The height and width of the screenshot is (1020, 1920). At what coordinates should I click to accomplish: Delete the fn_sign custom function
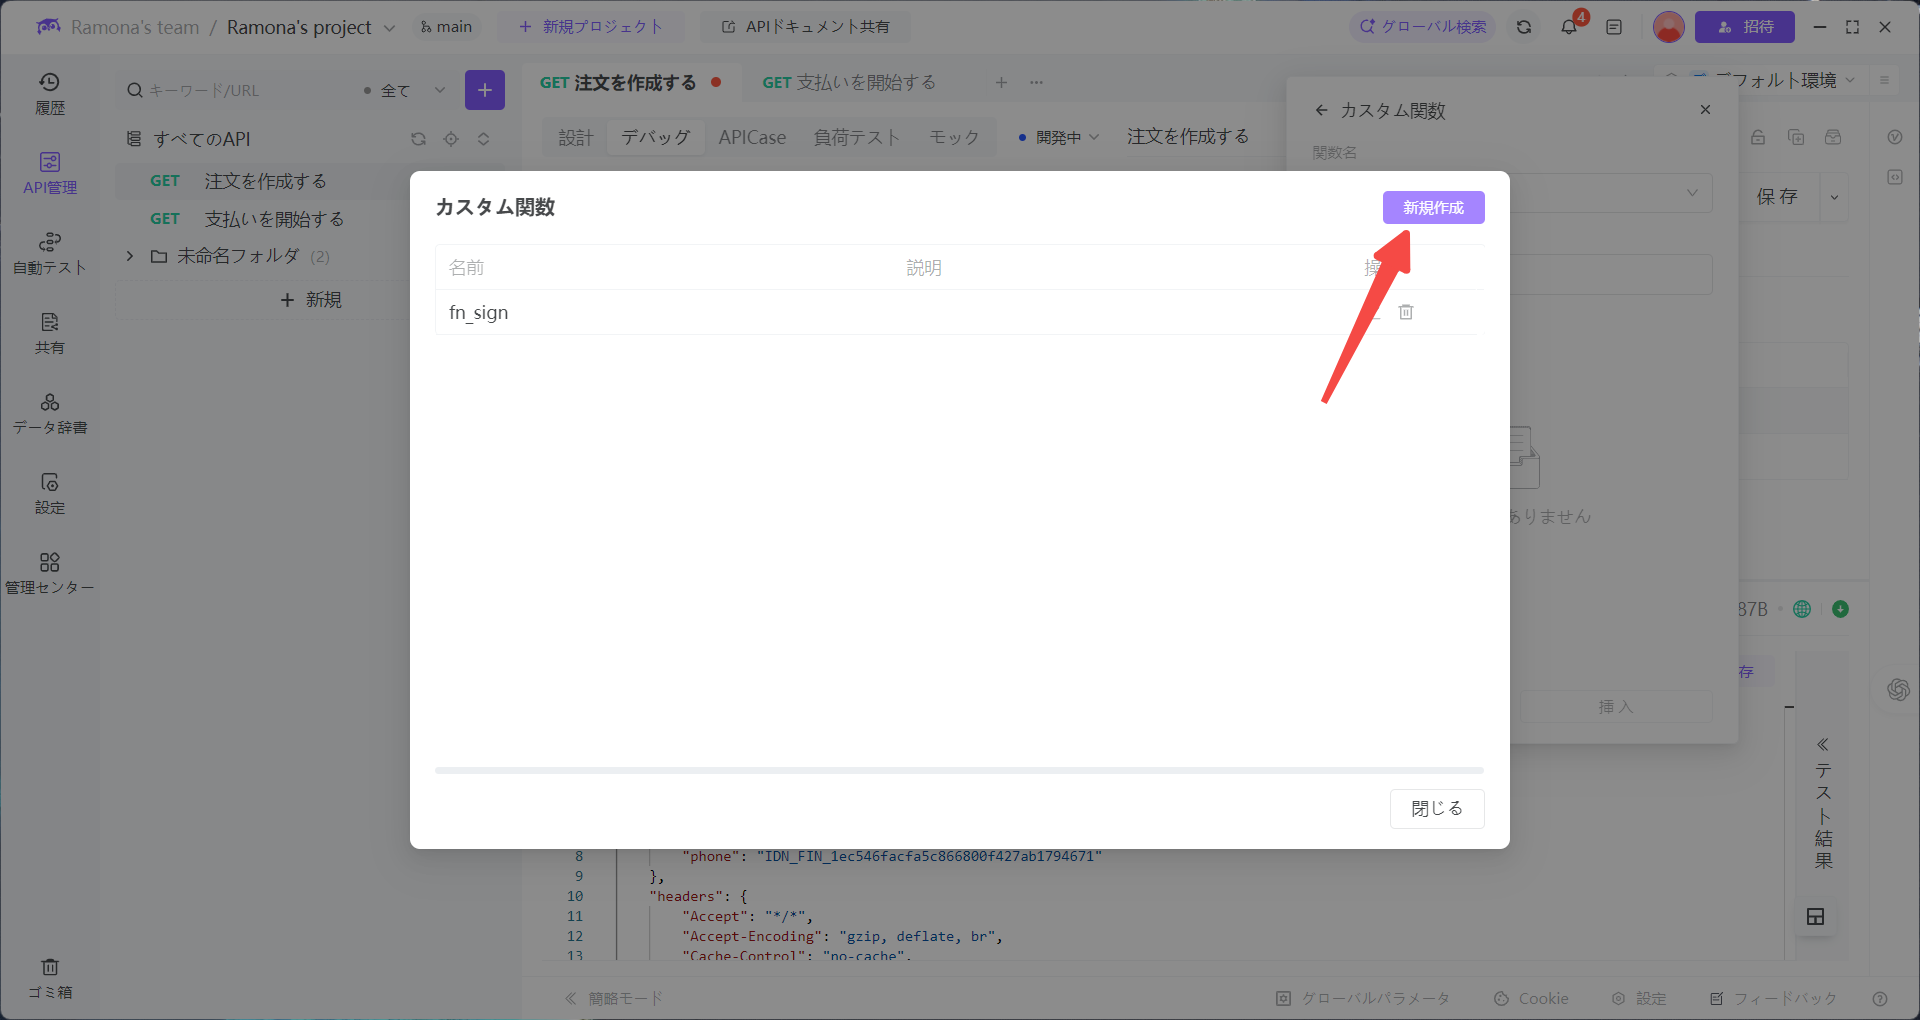click(x=1406, y=312)
